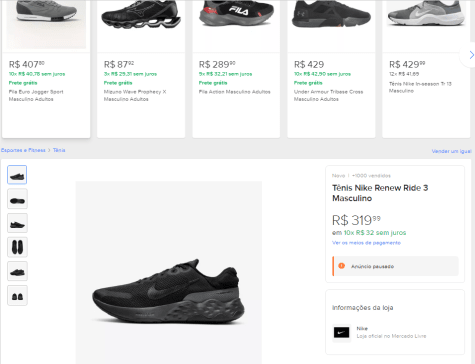This screenshot has height=364, width=475.
Task: Open Ver os meios de pagamento link
Action: [x=366, y=243]
